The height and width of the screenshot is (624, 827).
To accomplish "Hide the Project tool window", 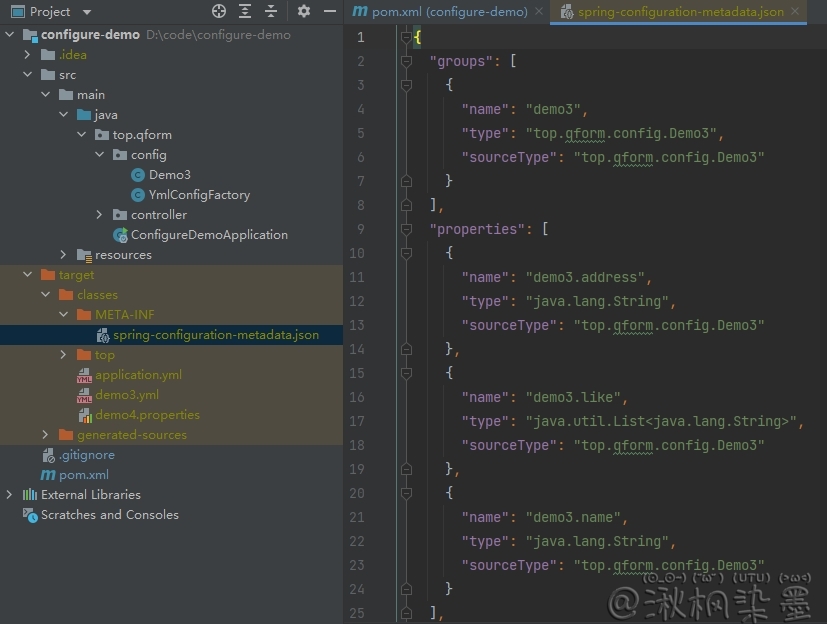I will coord(329,12).
